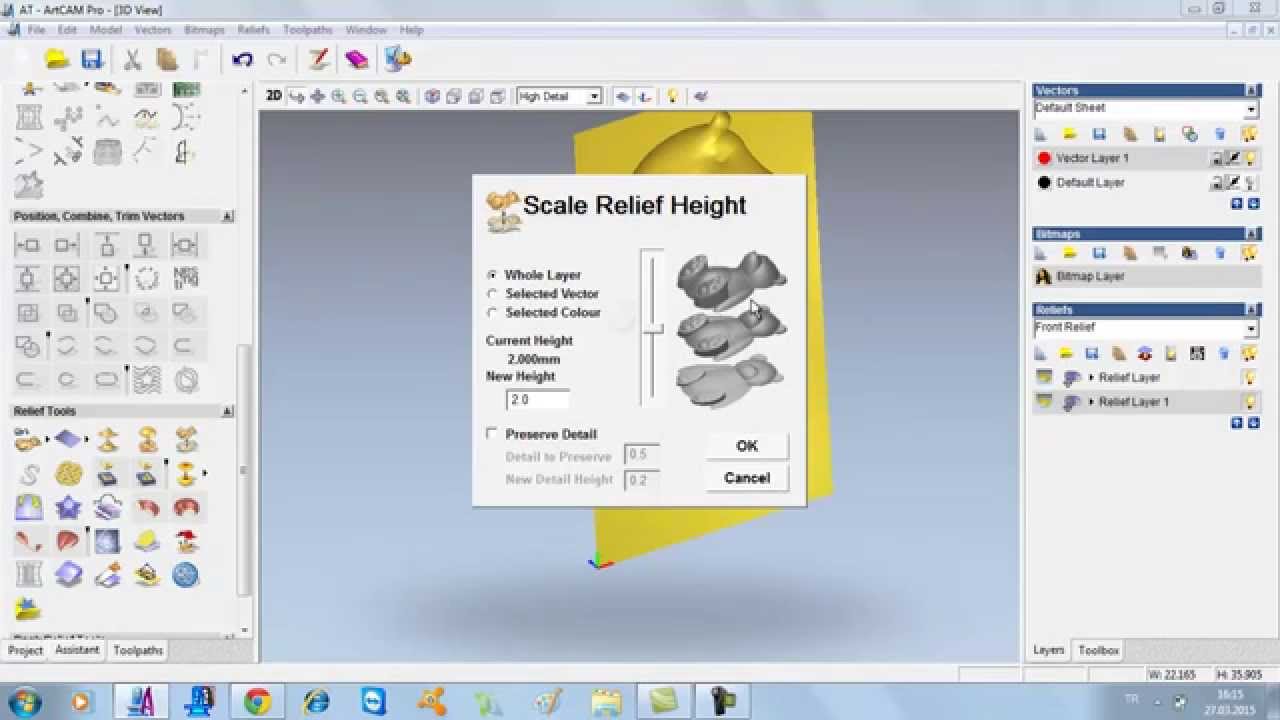Open the High Detail quality dropdown
Screen dimensions: 1280x720
coord(593,96)
